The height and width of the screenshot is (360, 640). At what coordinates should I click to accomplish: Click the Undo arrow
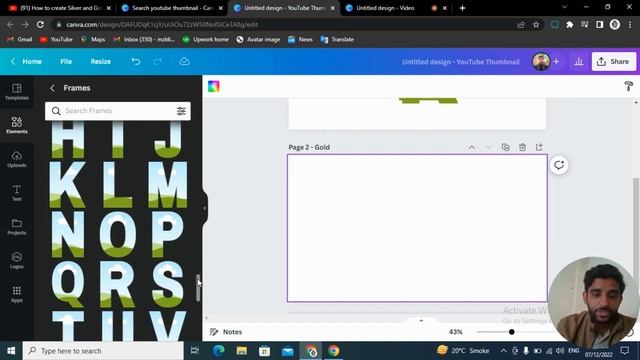click(x=136, y=62)
